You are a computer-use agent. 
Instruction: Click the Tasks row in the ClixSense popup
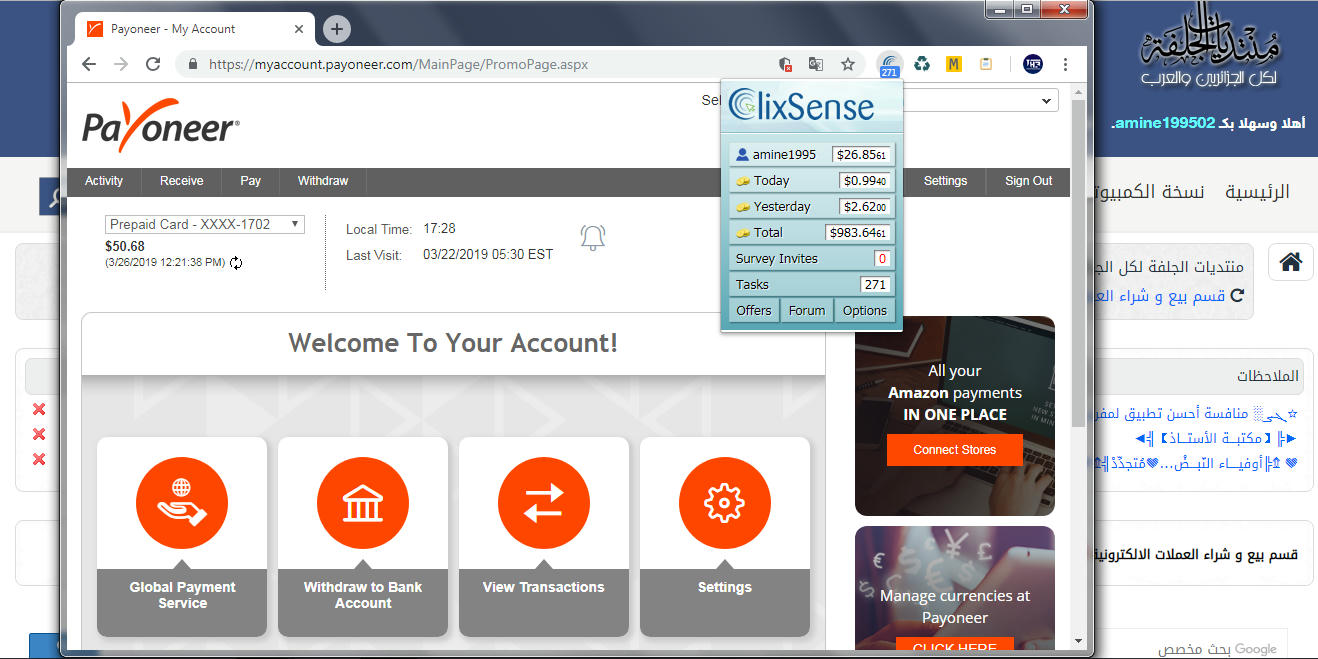coord(812,284)
